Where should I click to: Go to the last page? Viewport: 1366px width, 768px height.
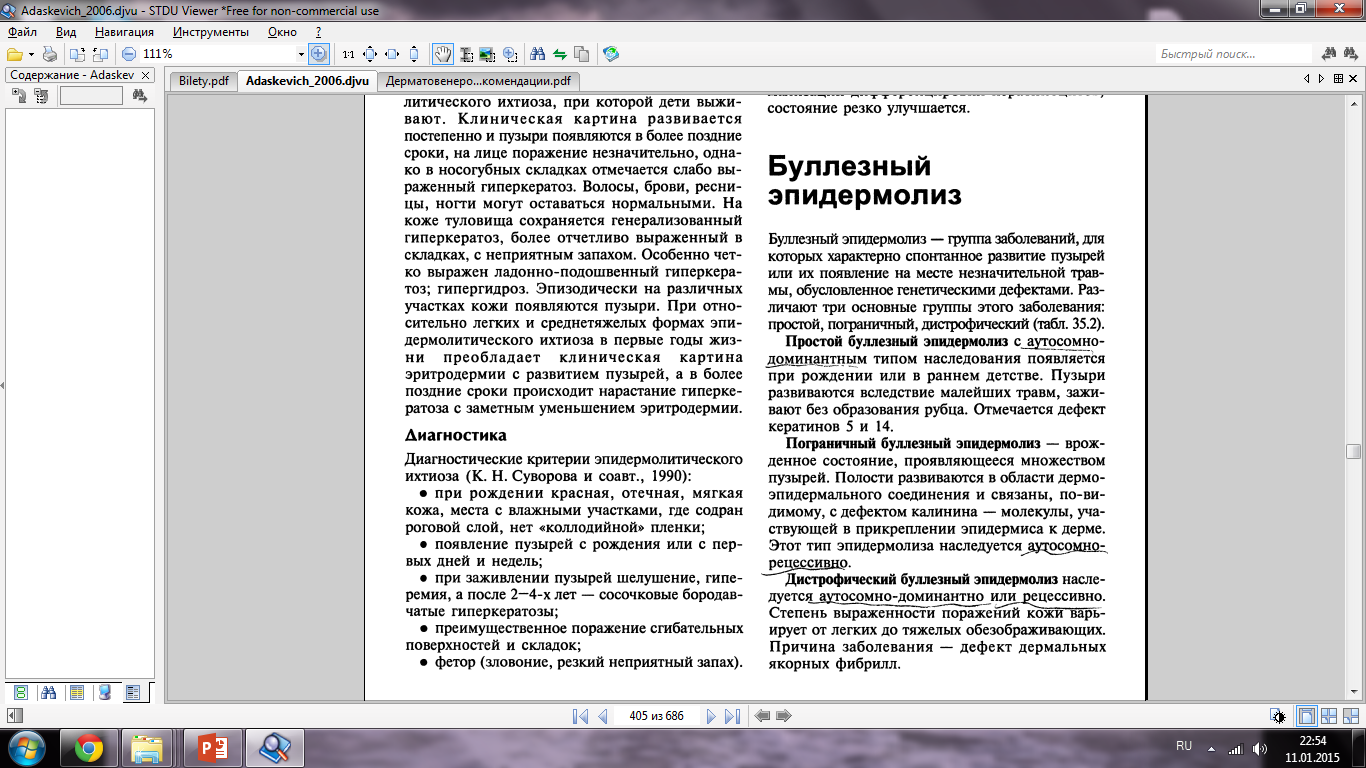pyautogui.click(x=733, y=716)
